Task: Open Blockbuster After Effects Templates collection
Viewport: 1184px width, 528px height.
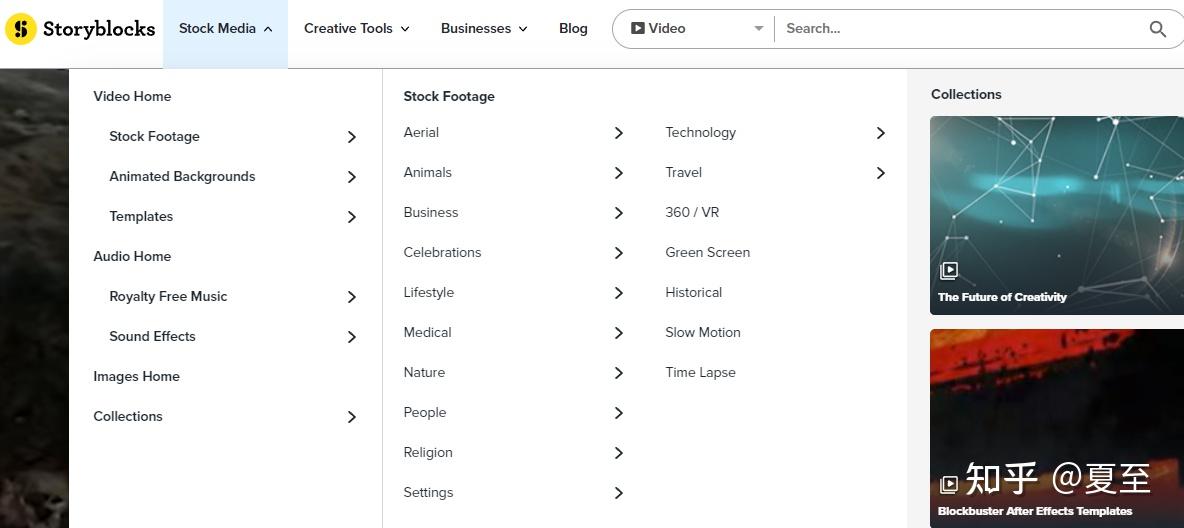Action: [x=1057, y=428]
